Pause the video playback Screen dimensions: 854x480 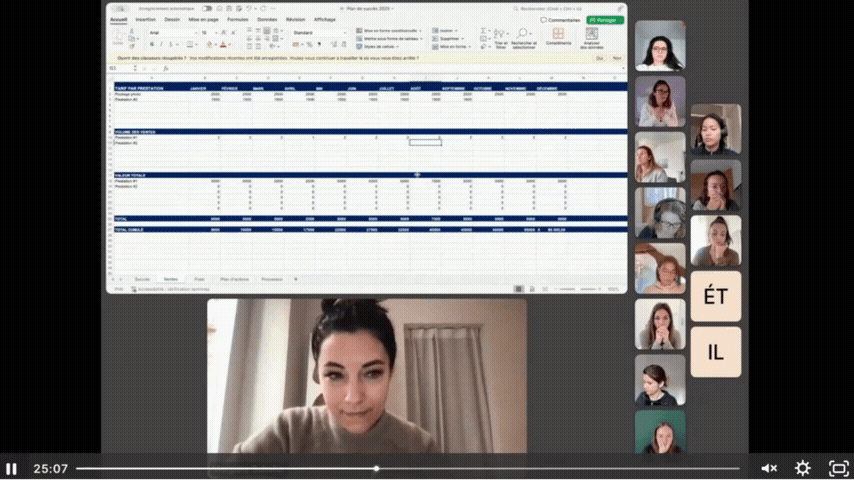click(12, 468)
